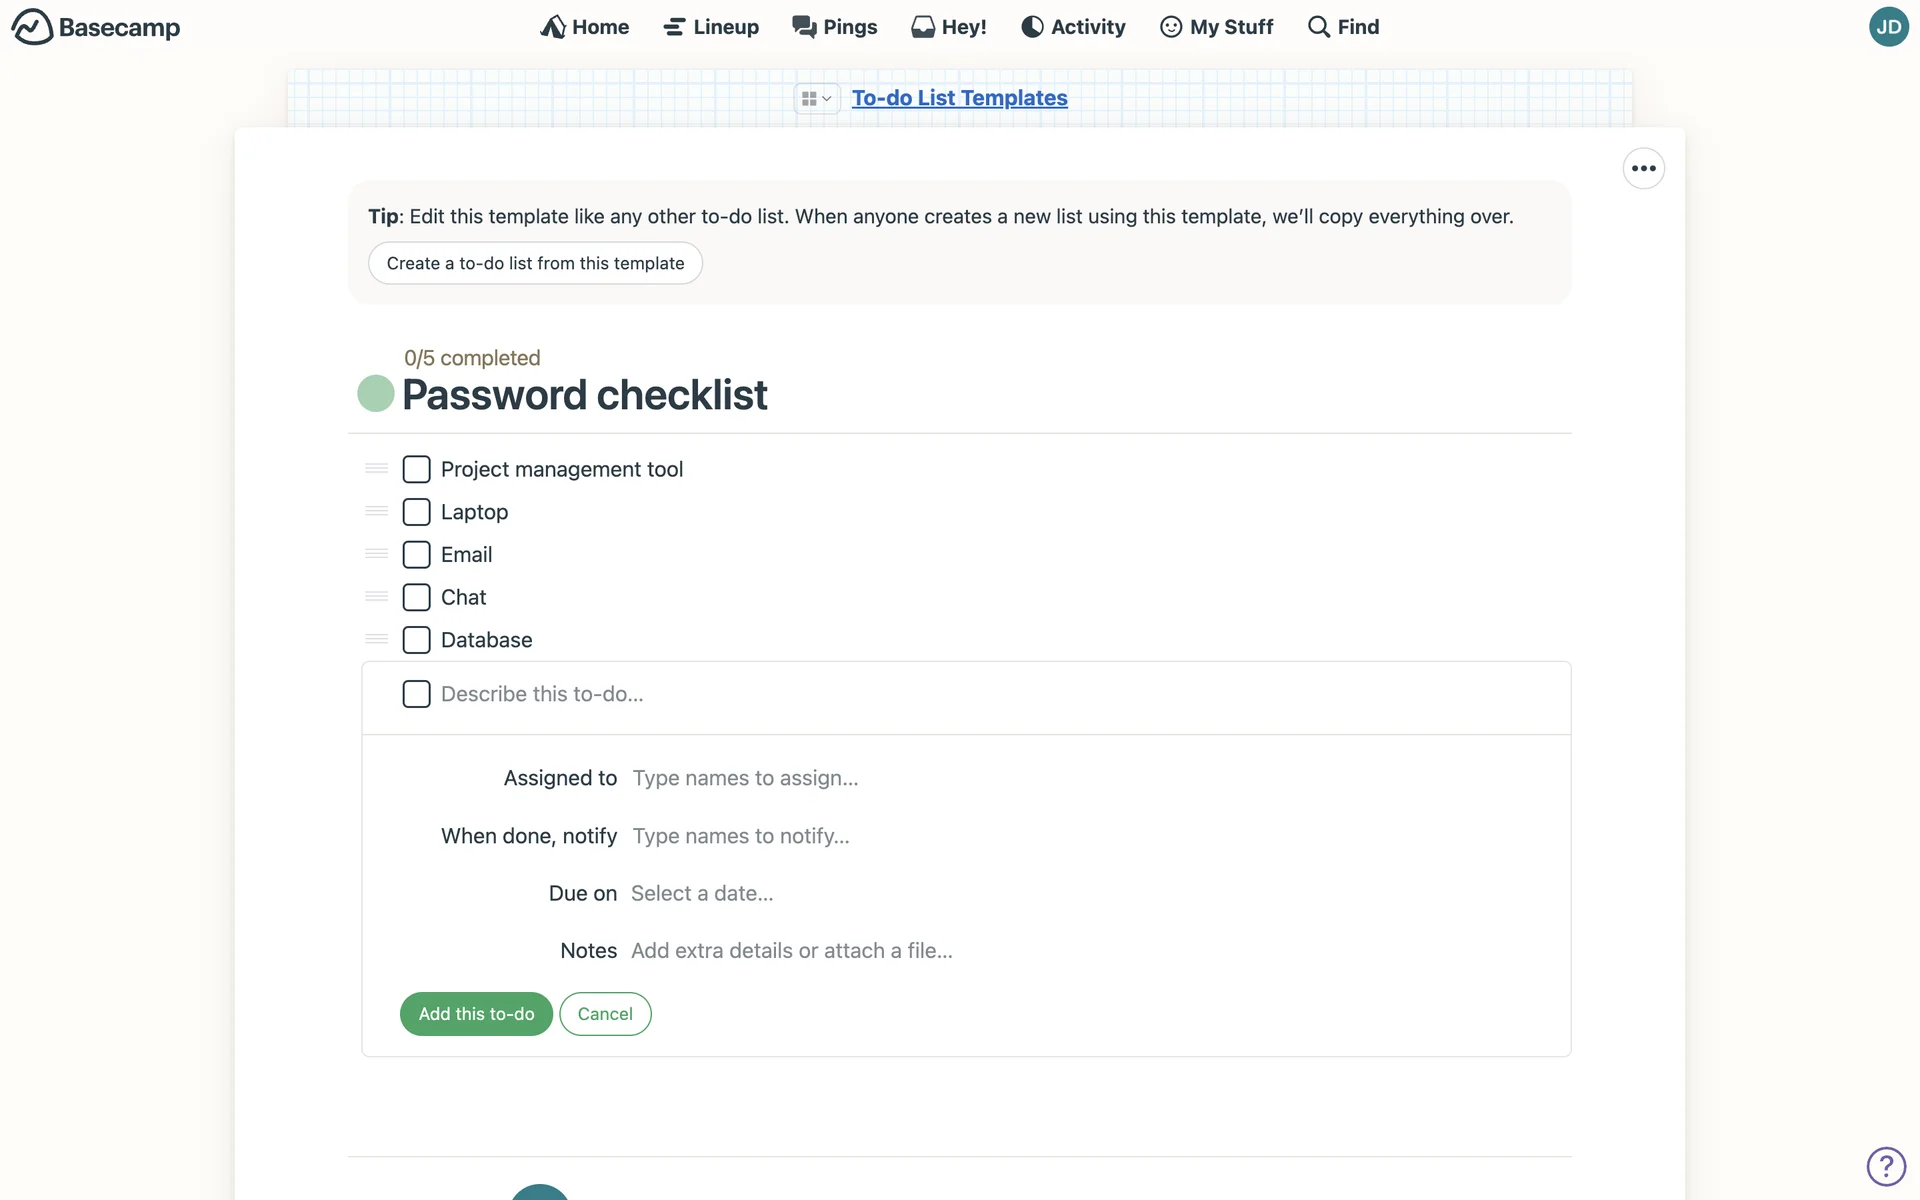Click the drag handle beside Laptop
1920x1200 pixels.
[376, 511]
